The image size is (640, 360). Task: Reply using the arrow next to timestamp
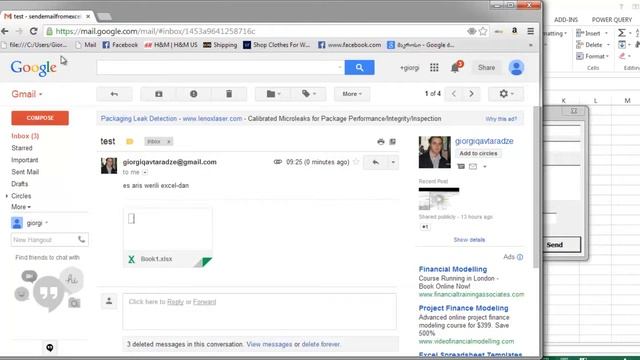click(375, 162)
